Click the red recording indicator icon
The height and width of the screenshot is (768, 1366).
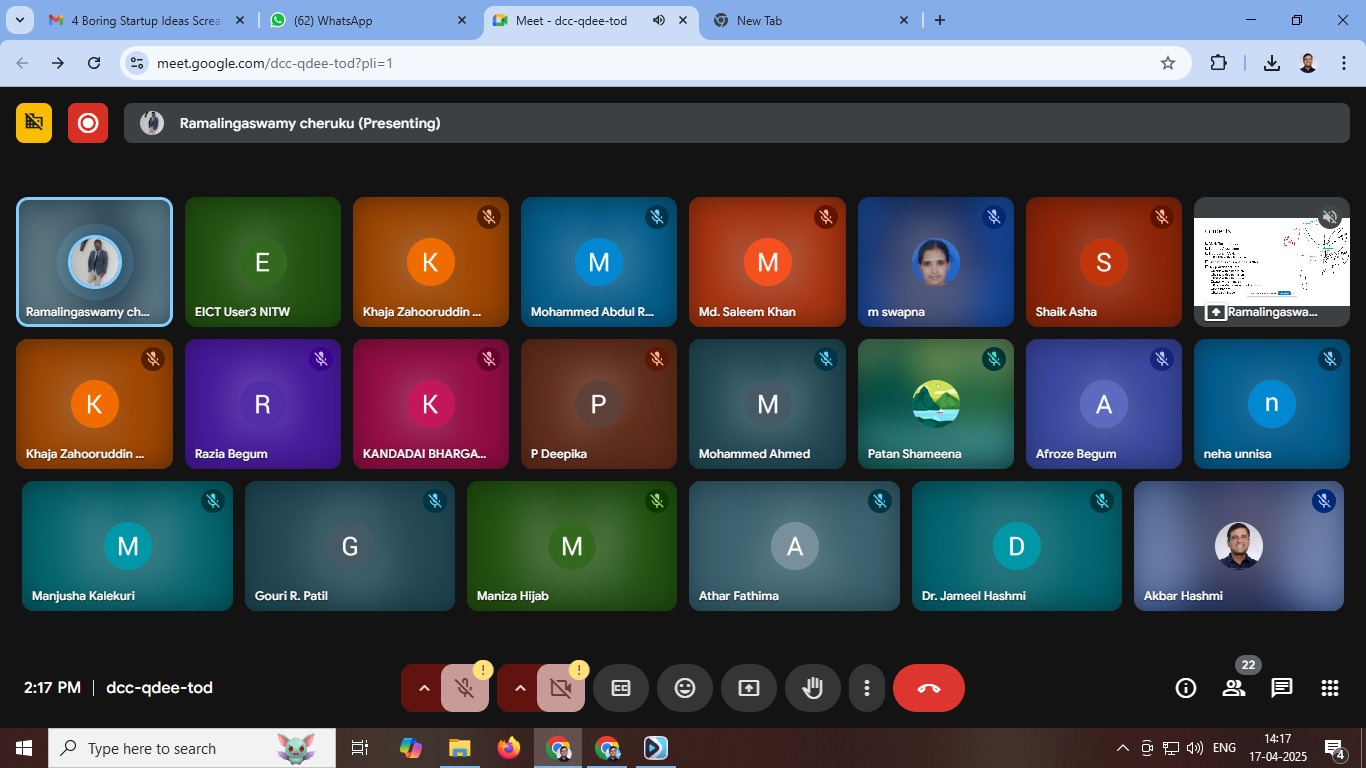click(88, 123)
